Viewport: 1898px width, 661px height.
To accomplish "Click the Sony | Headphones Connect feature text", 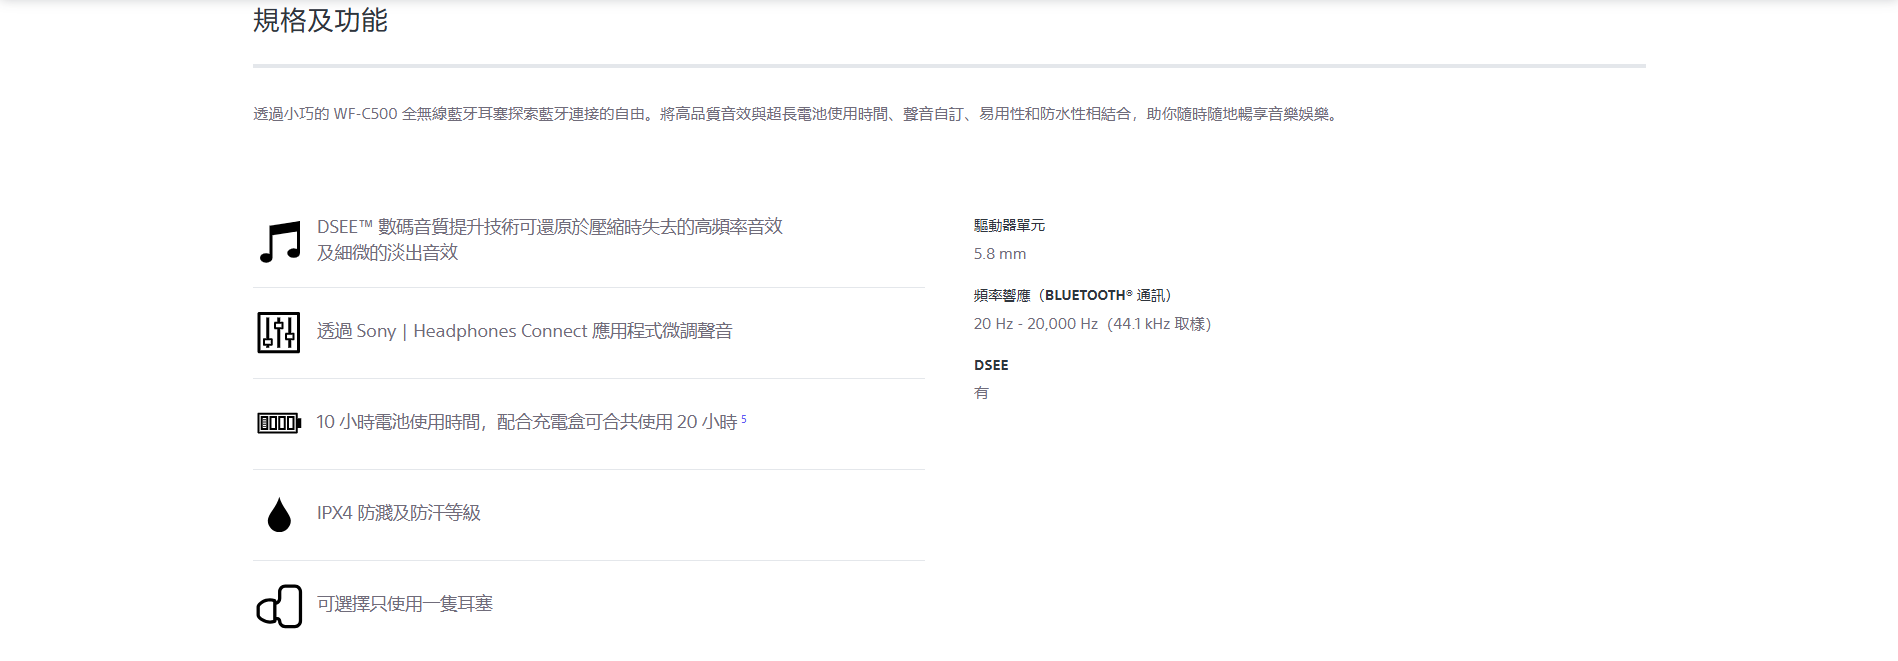I will [x=524, y=331].
